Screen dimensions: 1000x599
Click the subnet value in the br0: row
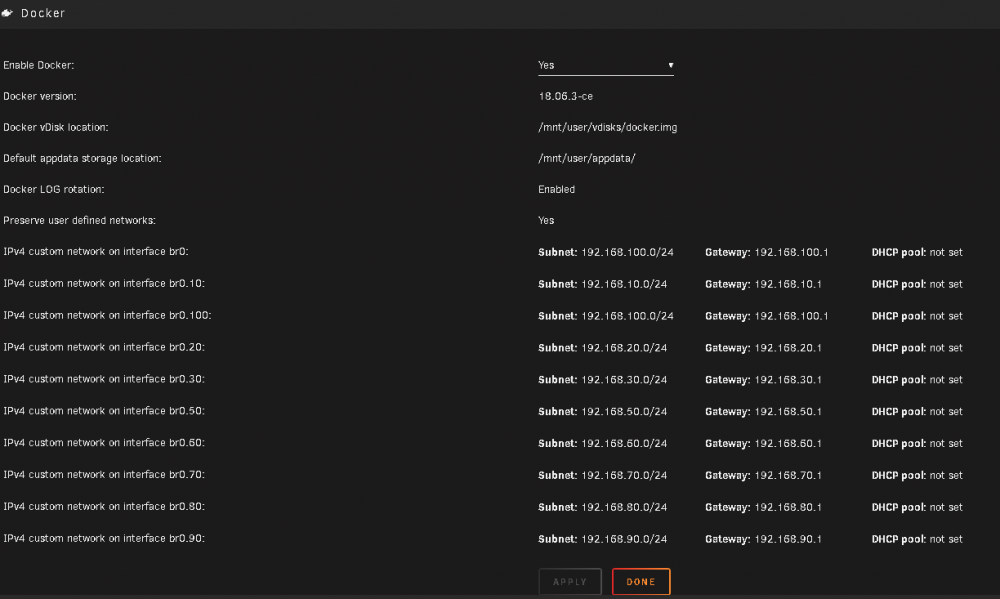coord(627,253)
